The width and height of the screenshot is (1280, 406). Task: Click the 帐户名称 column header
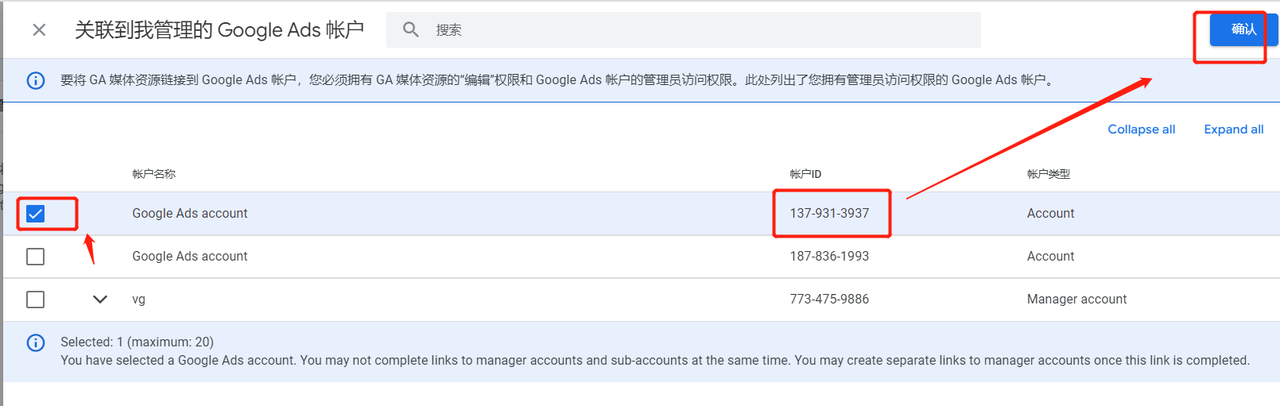pyautogui.click(x=154, y=174)
